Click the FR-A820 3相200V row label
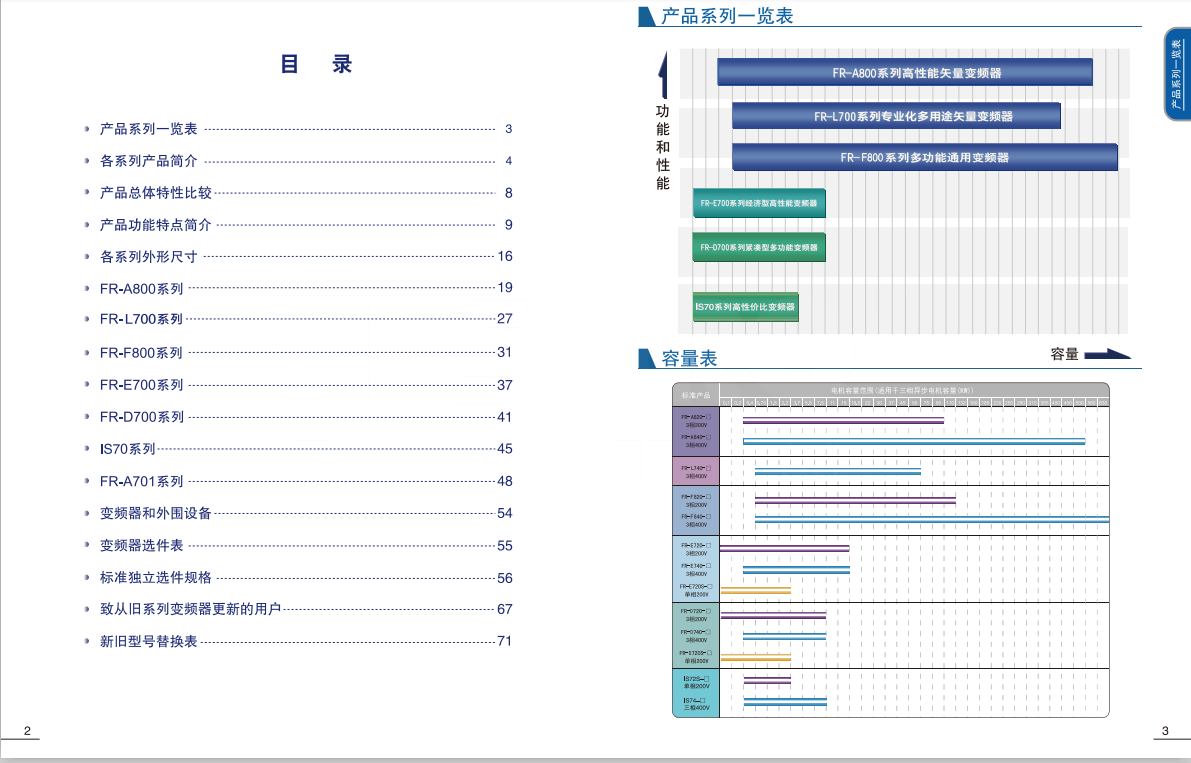 [x=696, y=421]
